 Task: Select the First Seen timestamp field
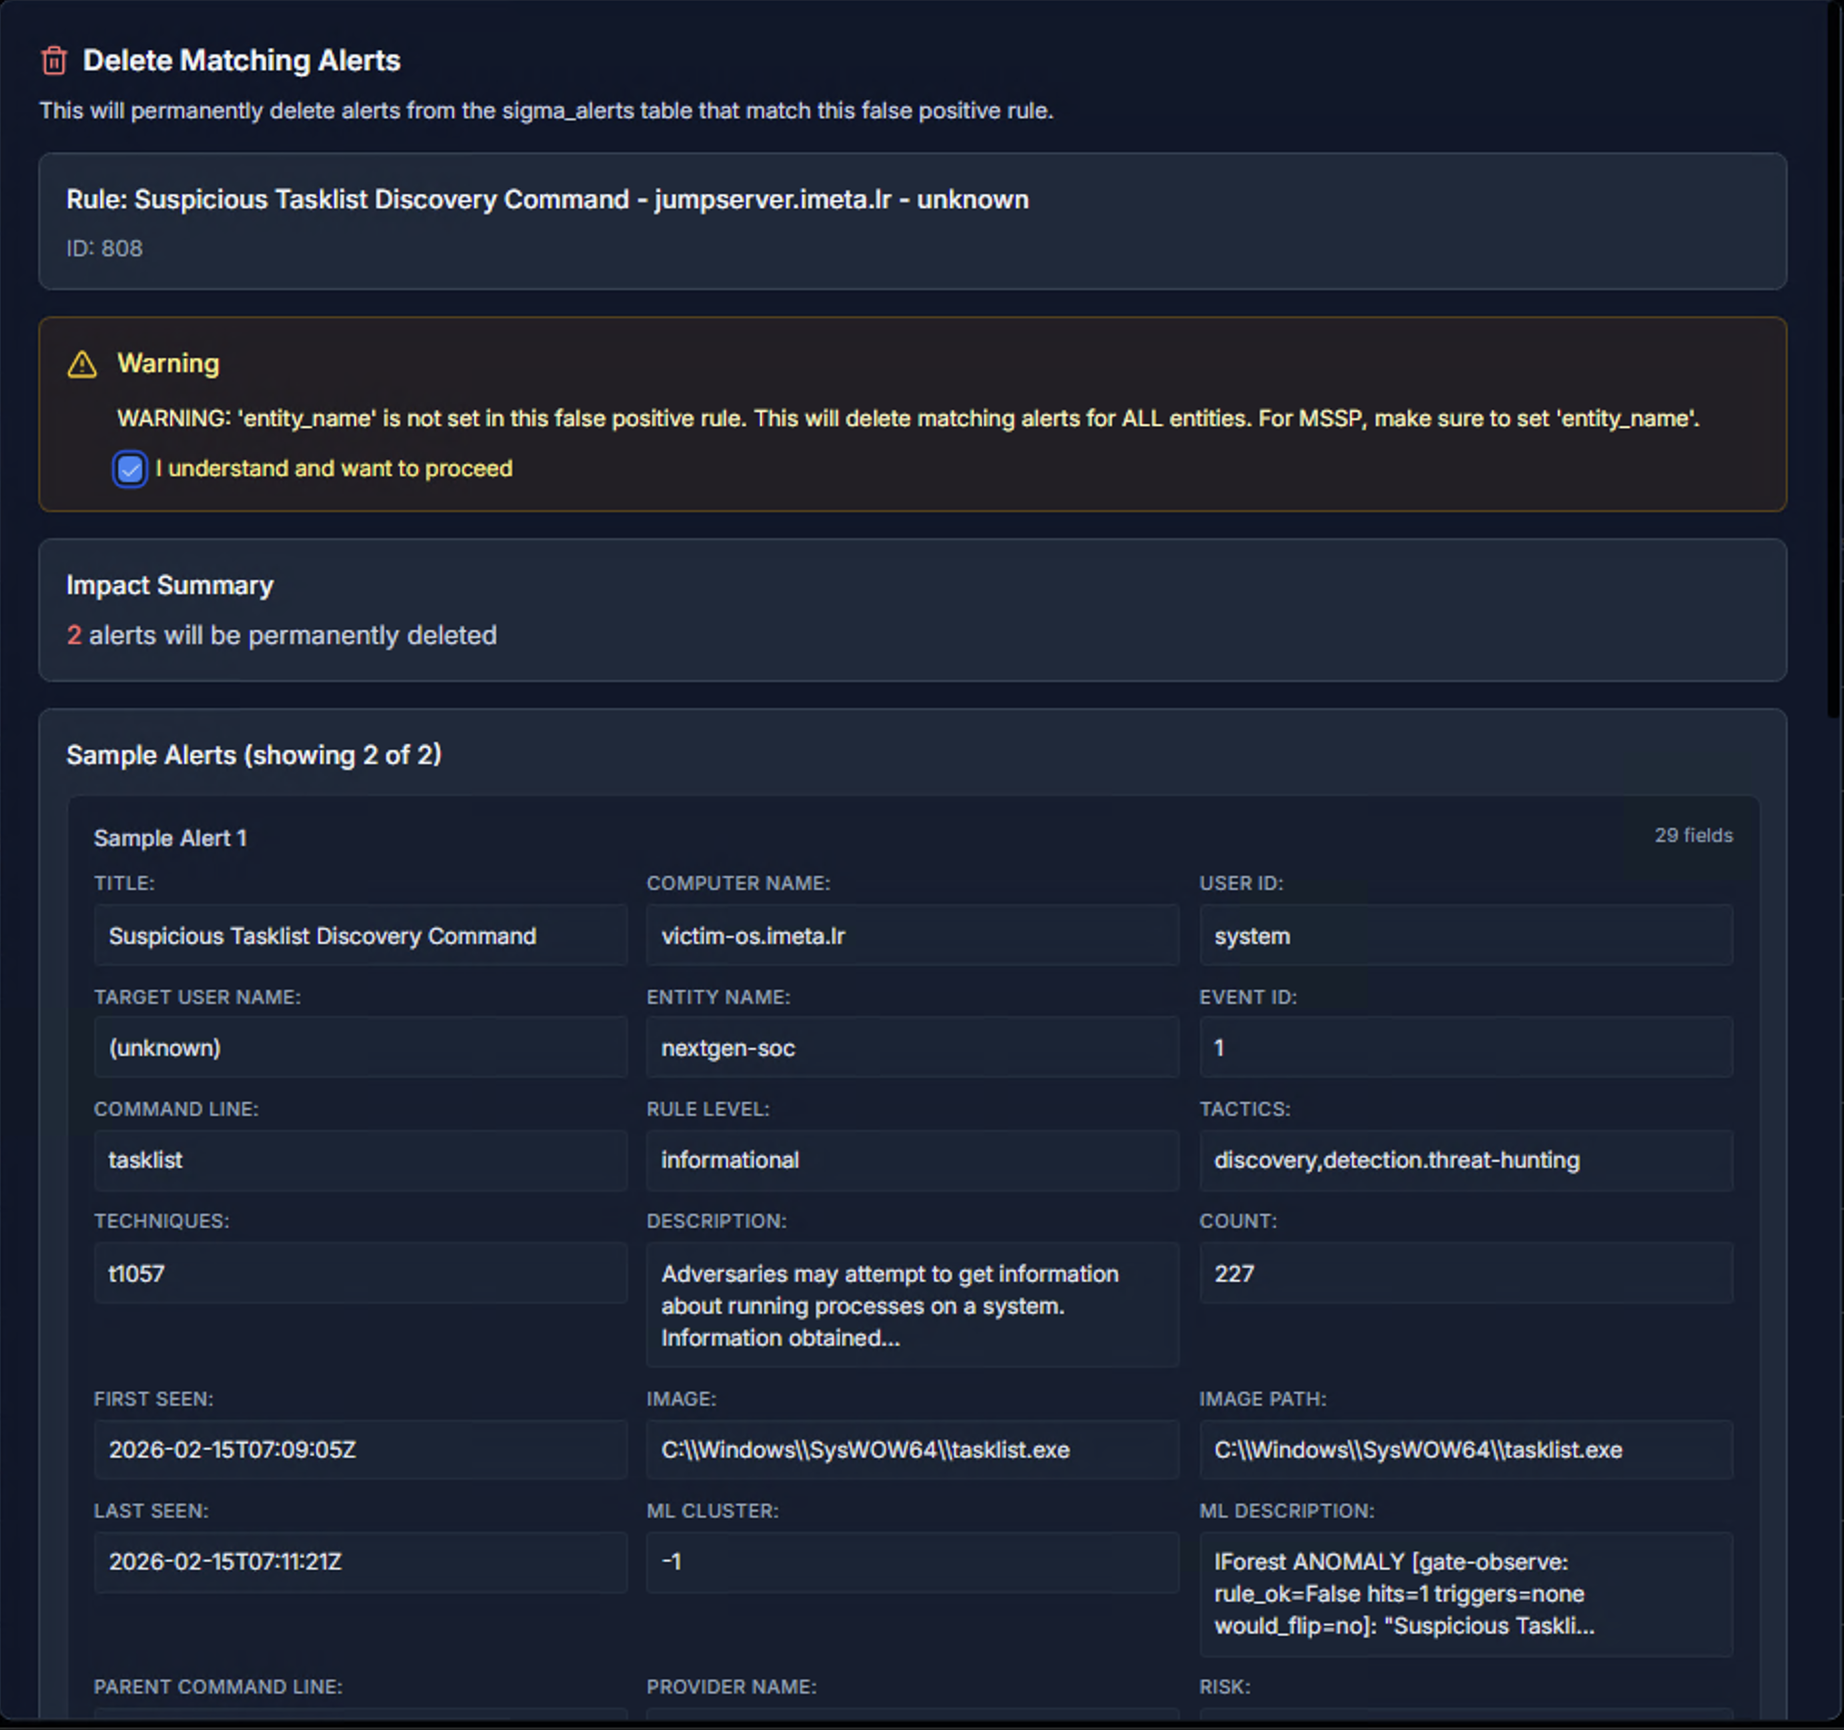(x=360, y=1450)
